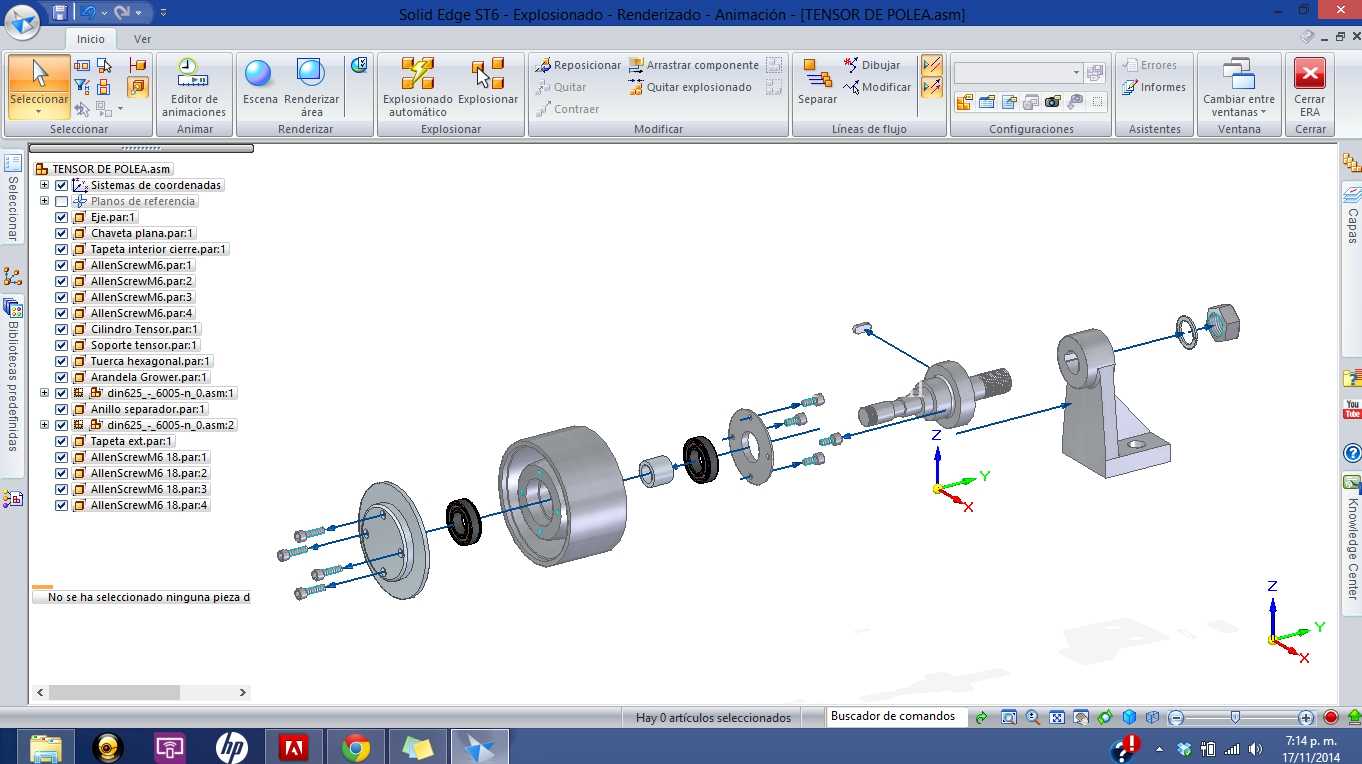
Task: Open File Explorer from the taskbar
Action: (45, 747)
